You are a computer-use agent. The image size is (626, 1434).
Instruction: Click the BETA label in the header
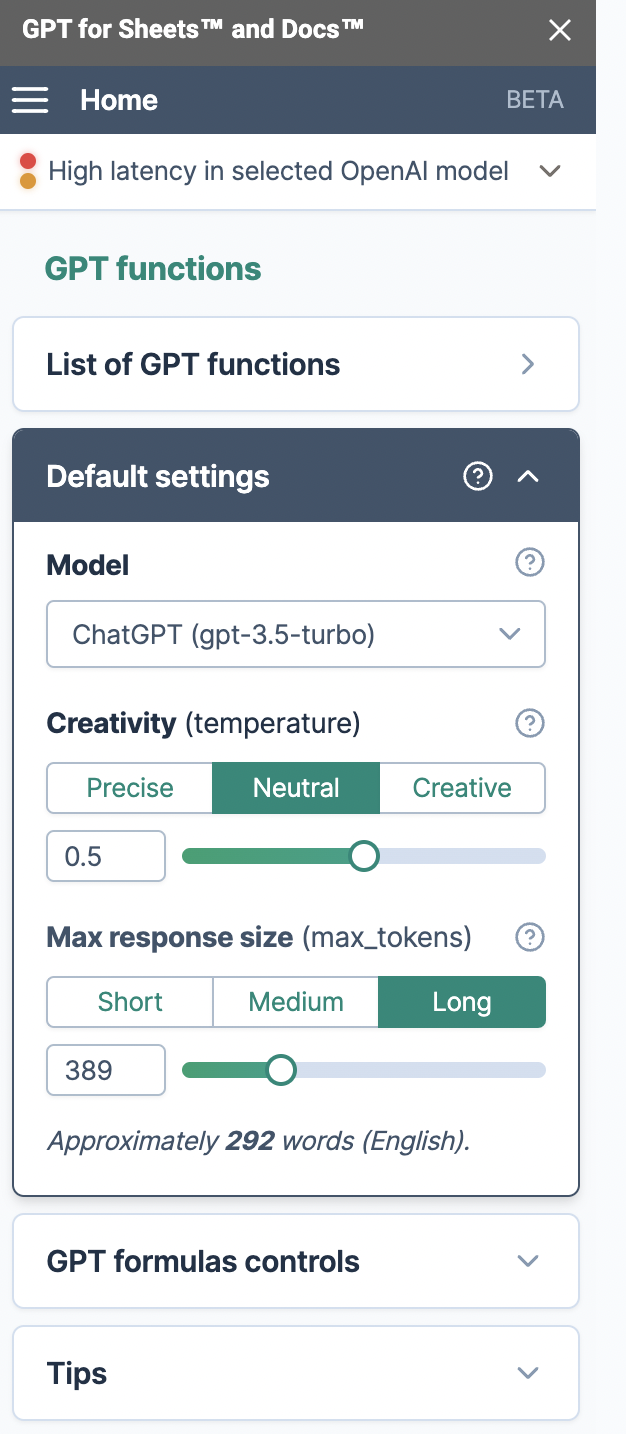click(x=535, y=100)
